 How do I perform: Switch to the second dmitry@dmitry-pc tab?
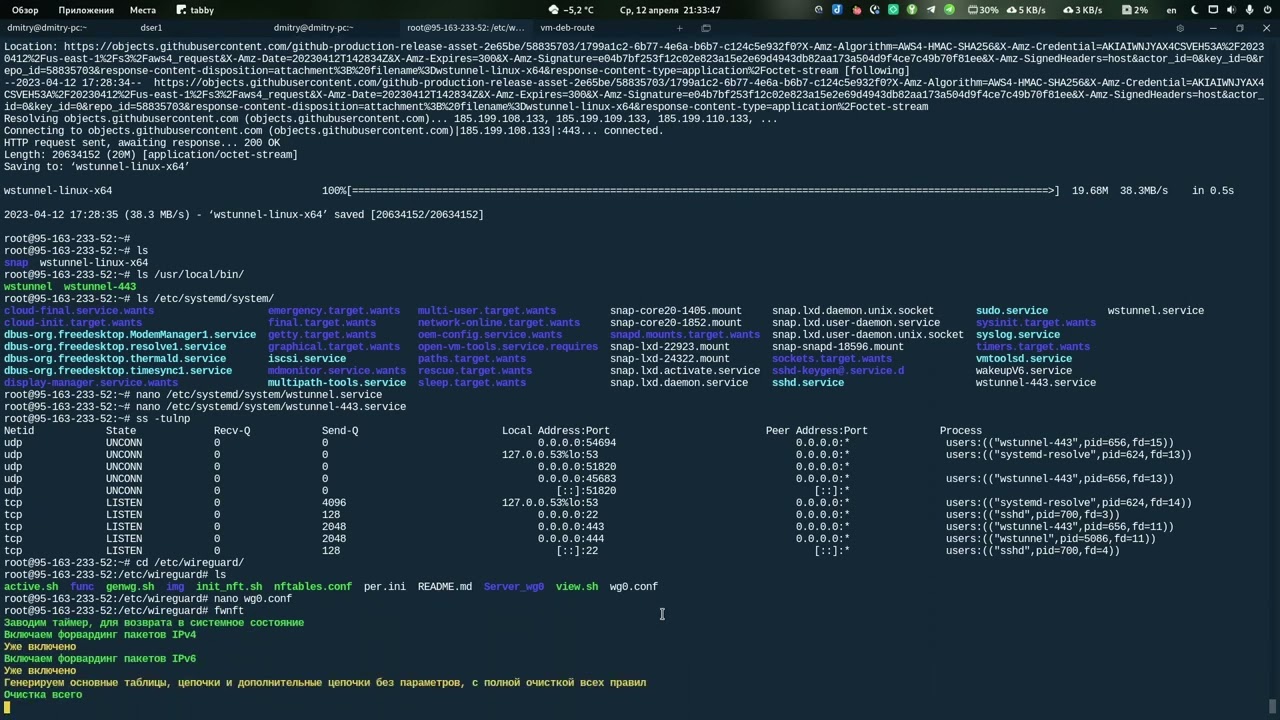(314, 28)
